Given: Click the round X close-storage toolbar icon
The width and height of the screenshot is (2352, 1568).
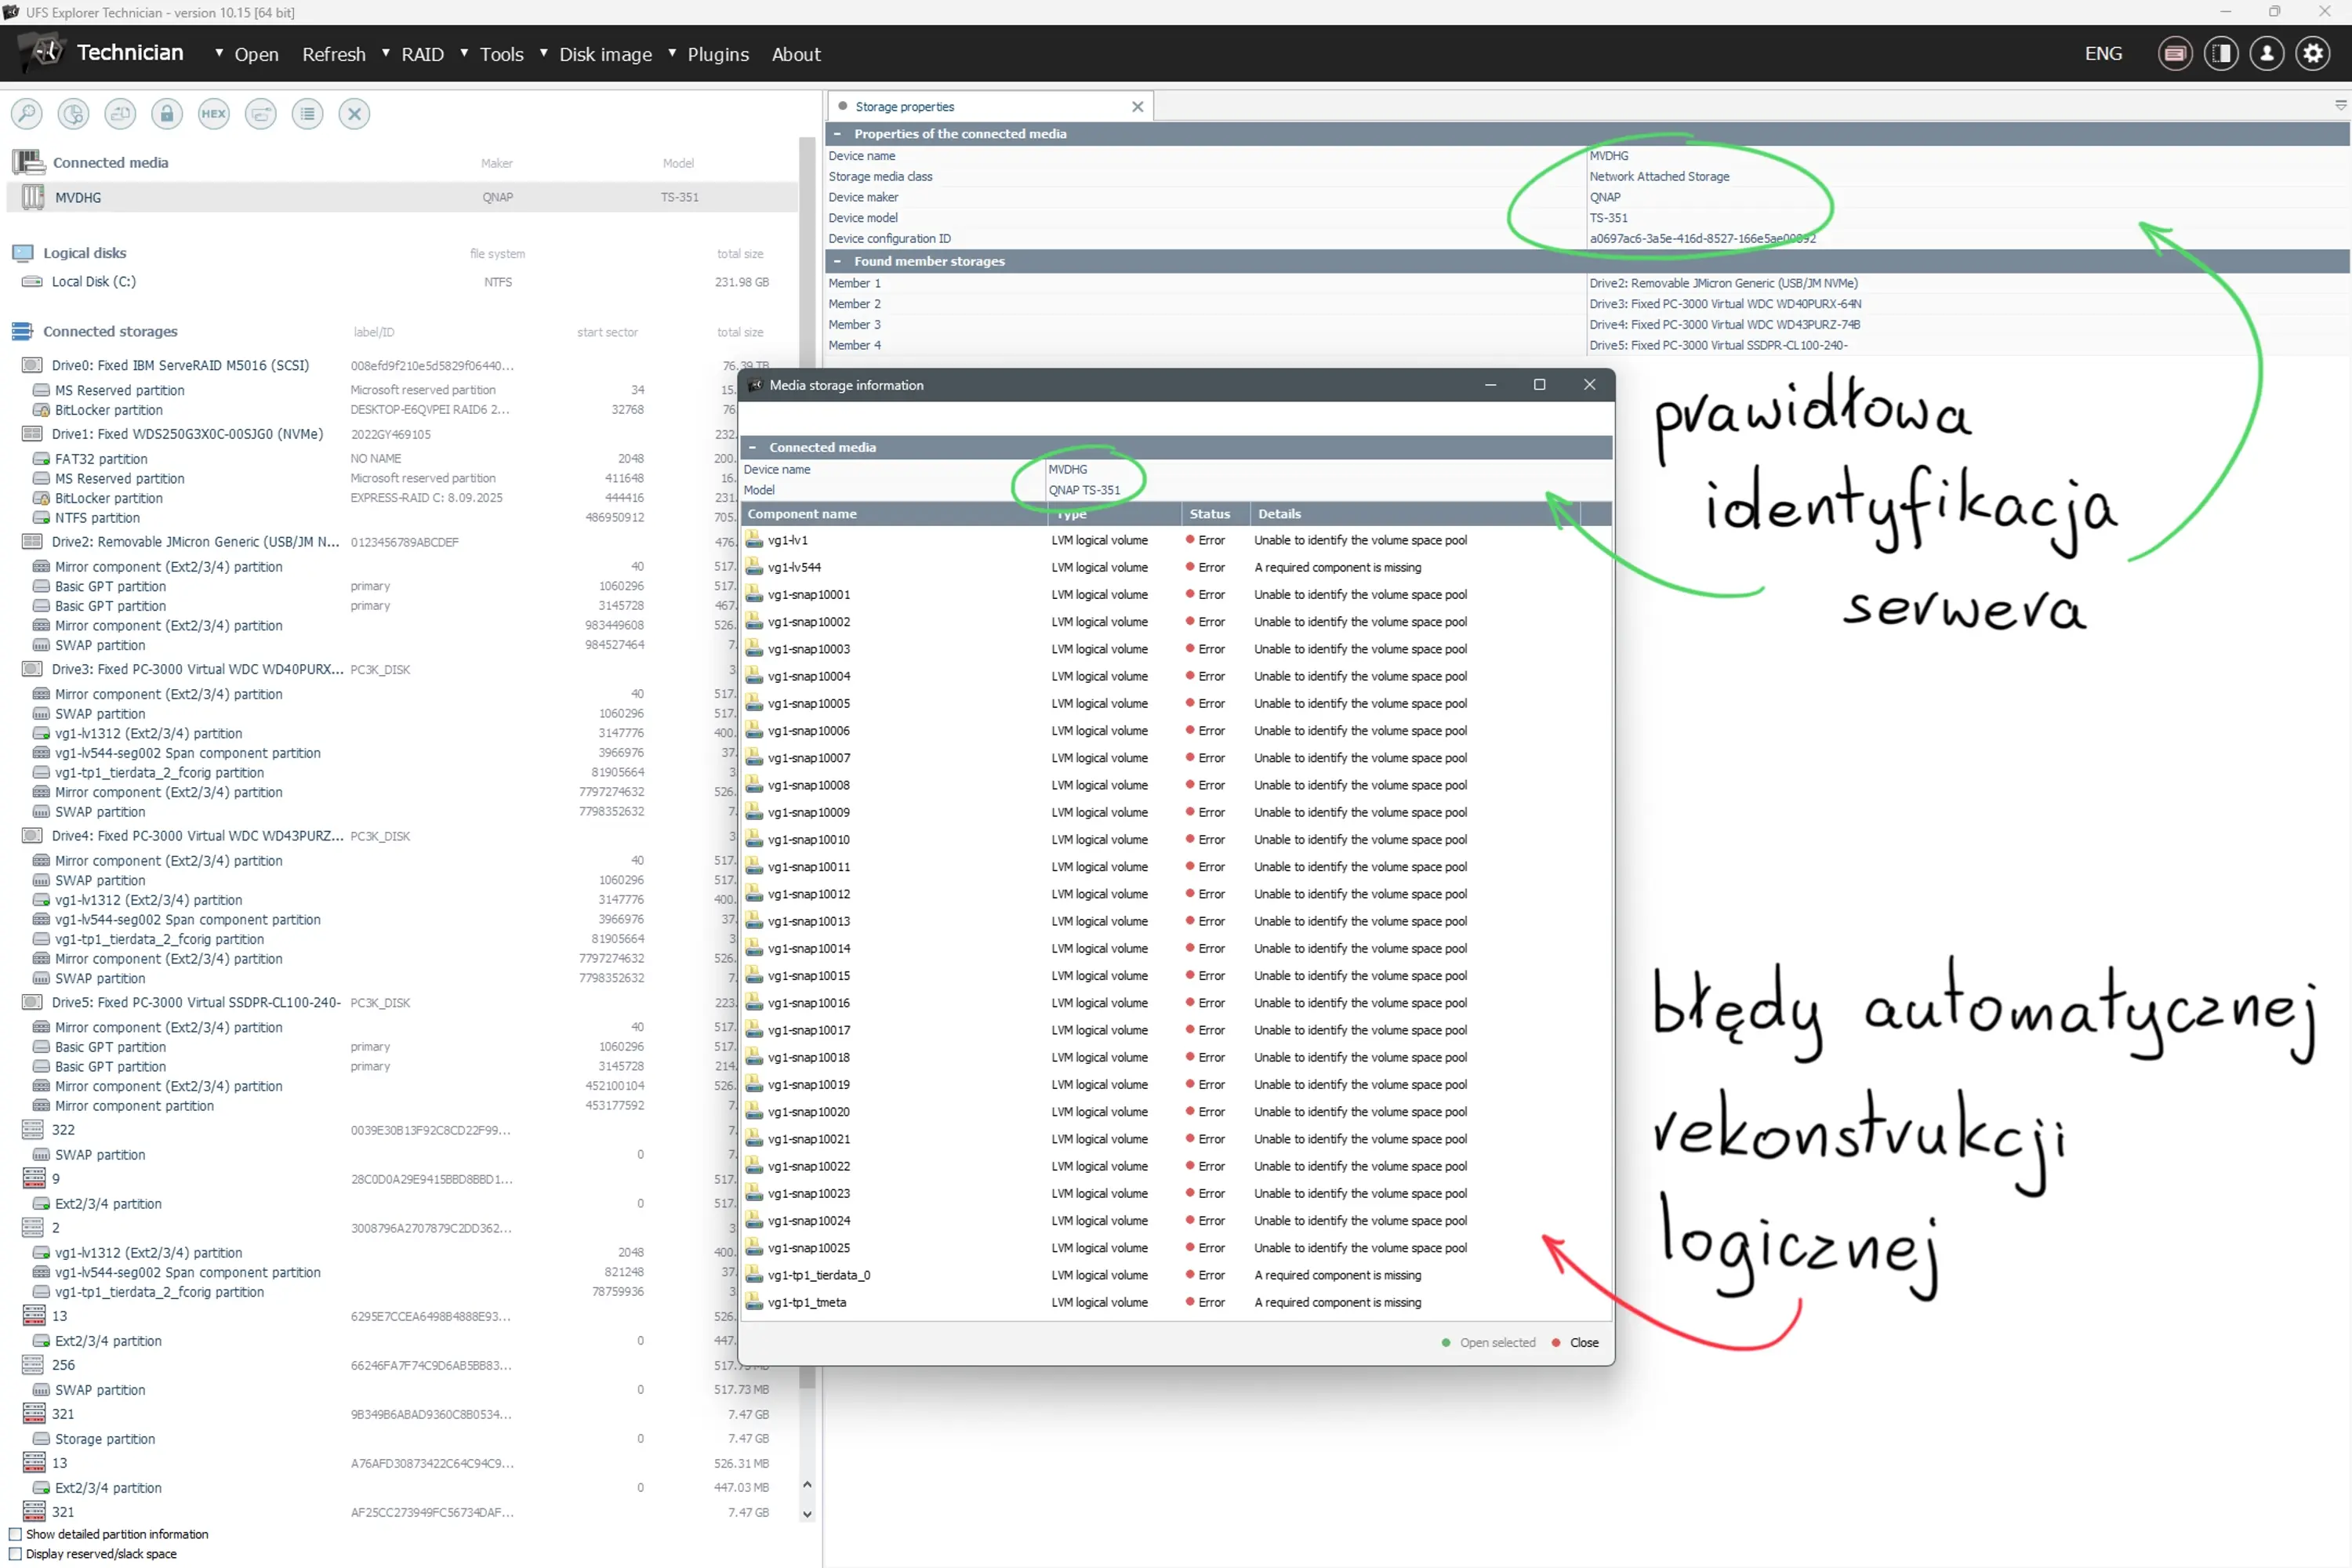Looking at the screenshot, I should 354,114.
